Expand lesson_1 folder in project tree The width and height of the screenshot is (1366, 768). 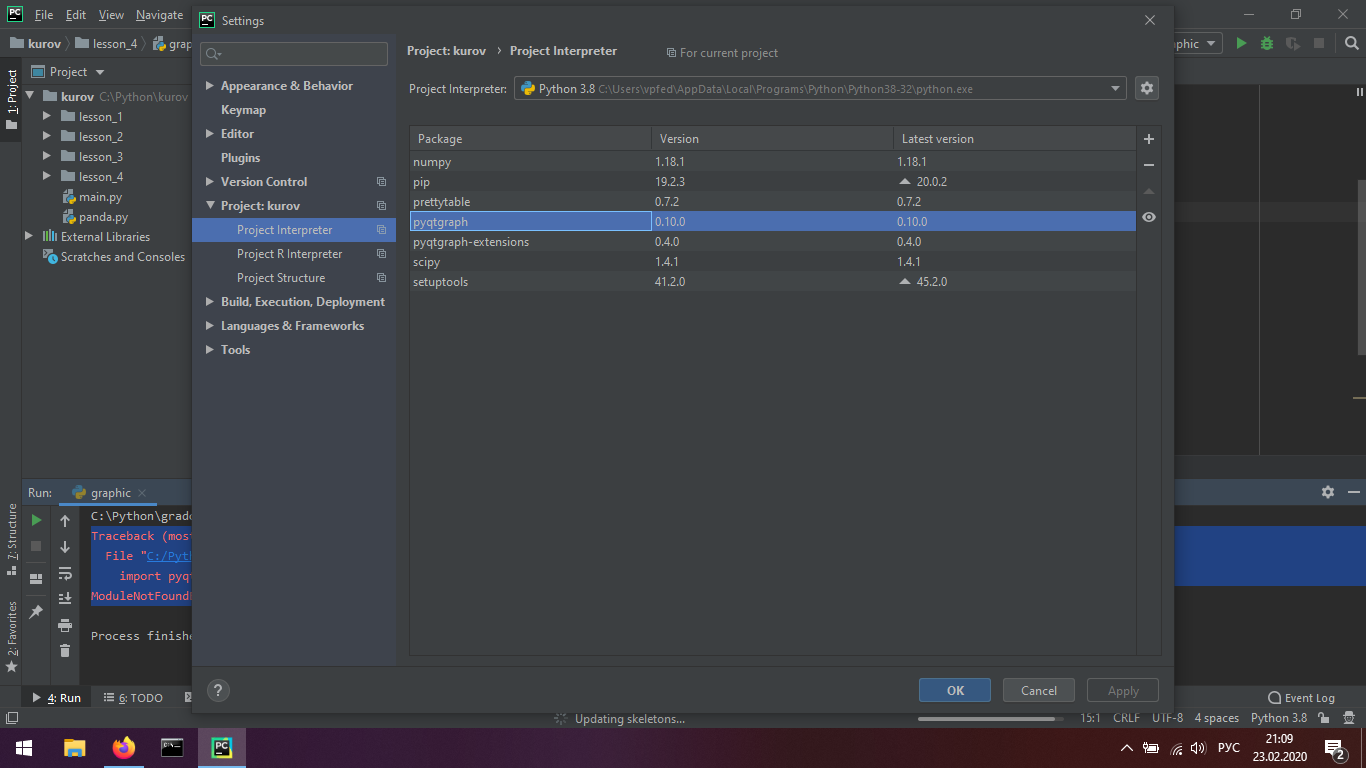[x=47, y=117]
